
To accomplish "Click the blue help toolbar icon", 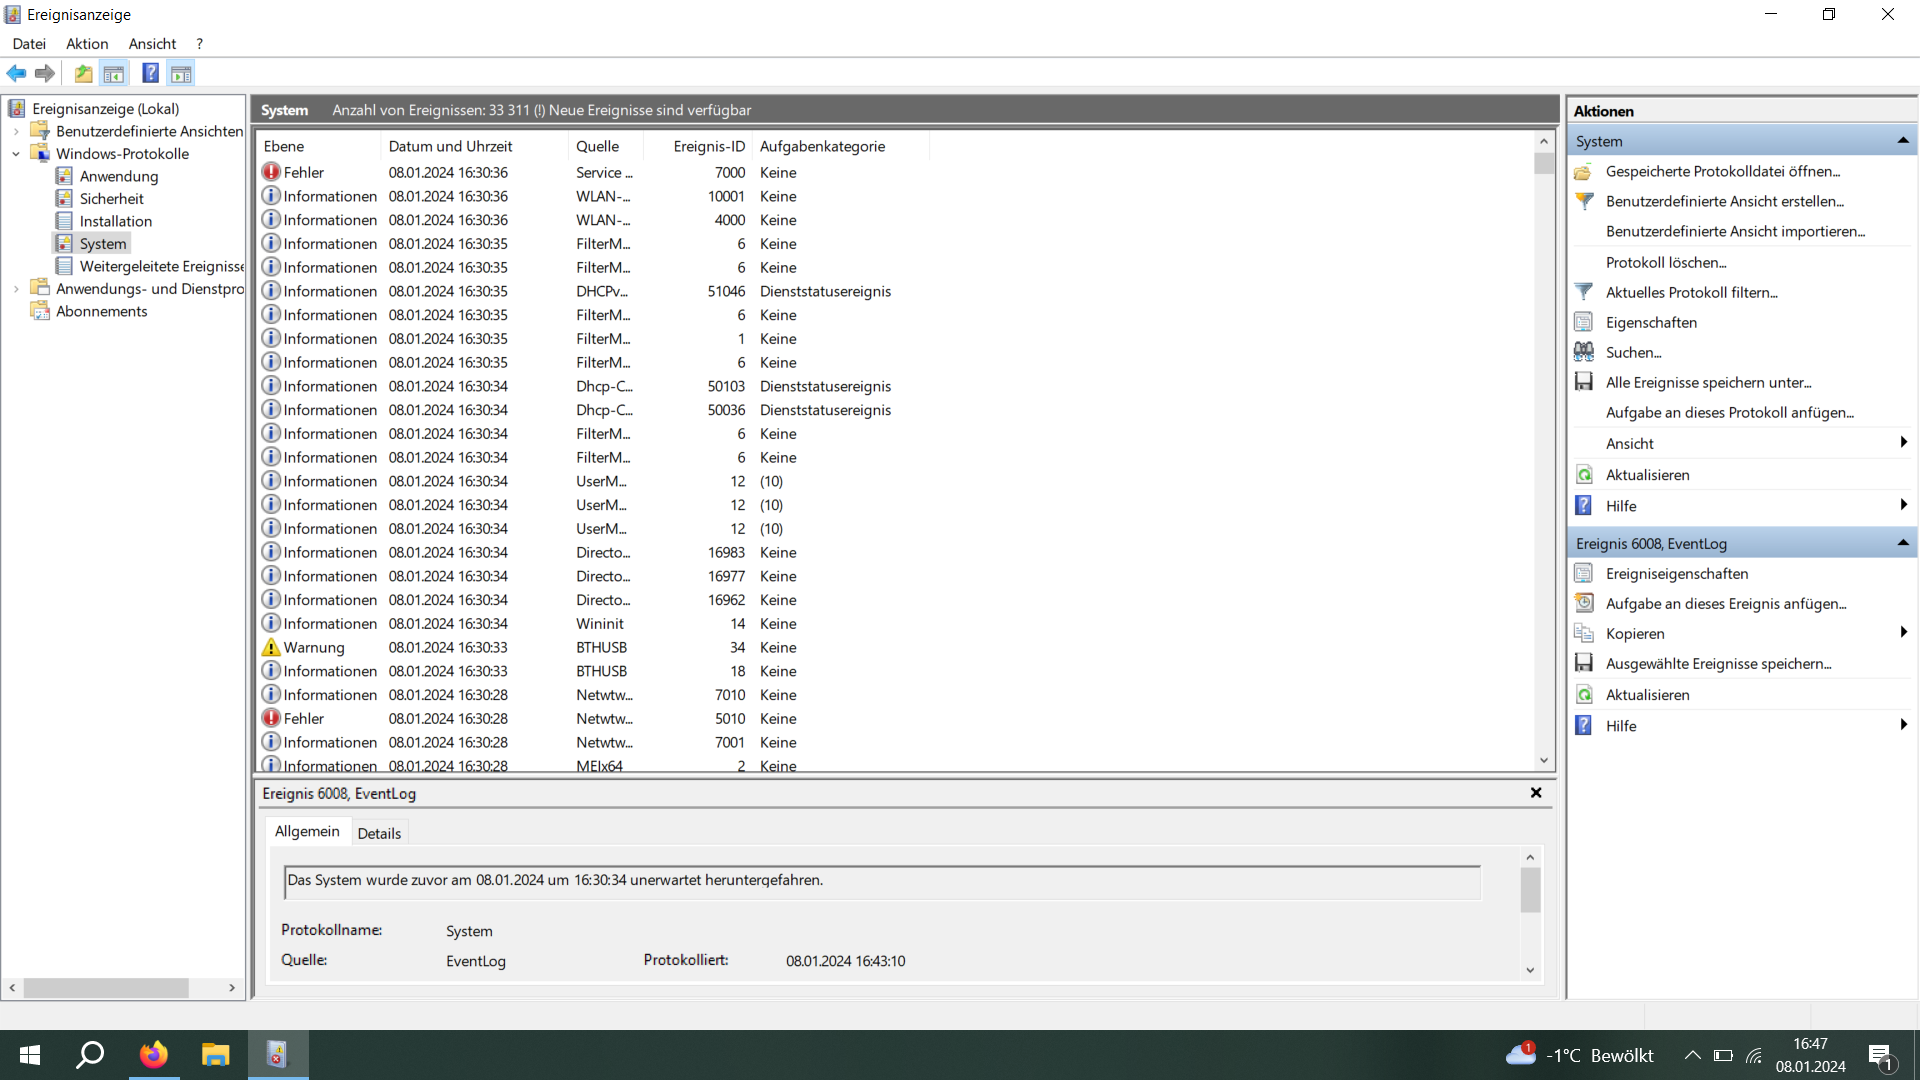I will click(x=150, y=73).
